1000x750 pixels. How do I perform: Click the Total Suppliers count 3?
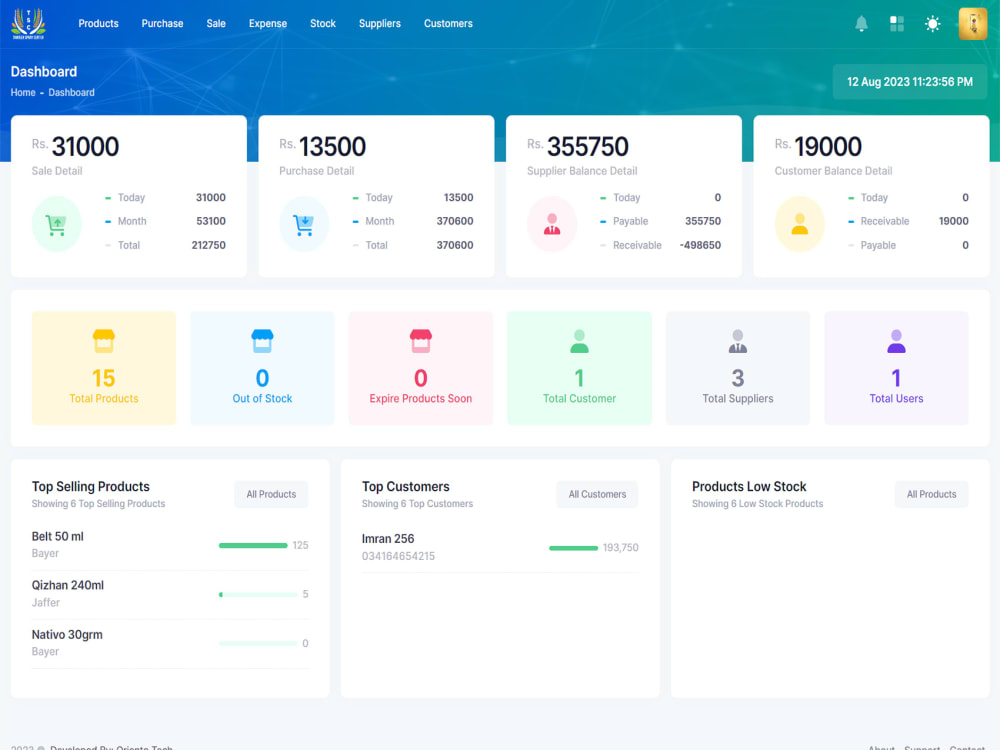pos(738,378)
